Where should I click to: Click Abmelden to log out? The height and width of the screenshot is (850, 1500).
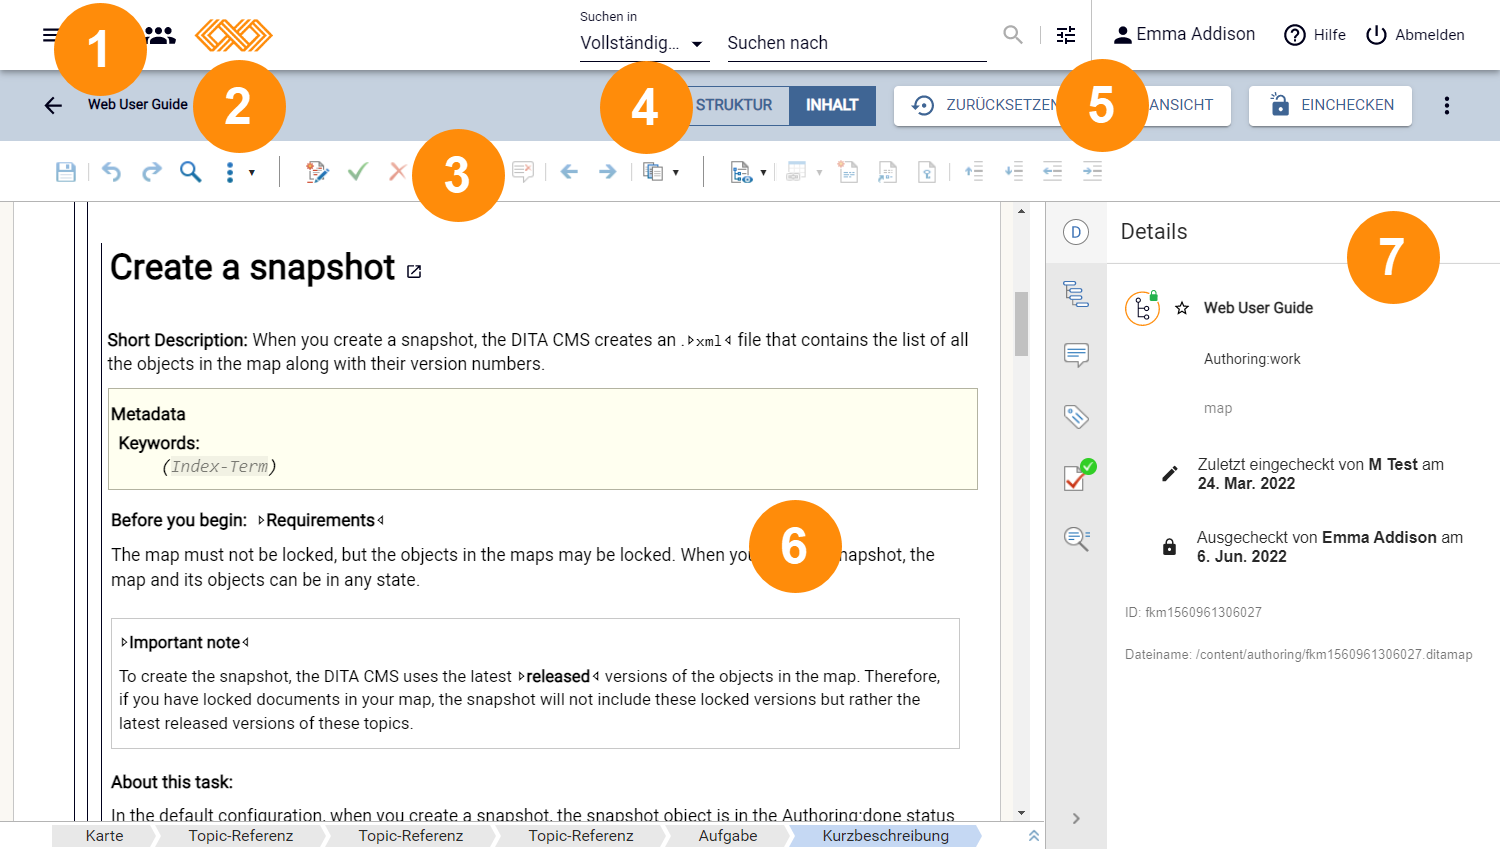(x=1414, y=34)
